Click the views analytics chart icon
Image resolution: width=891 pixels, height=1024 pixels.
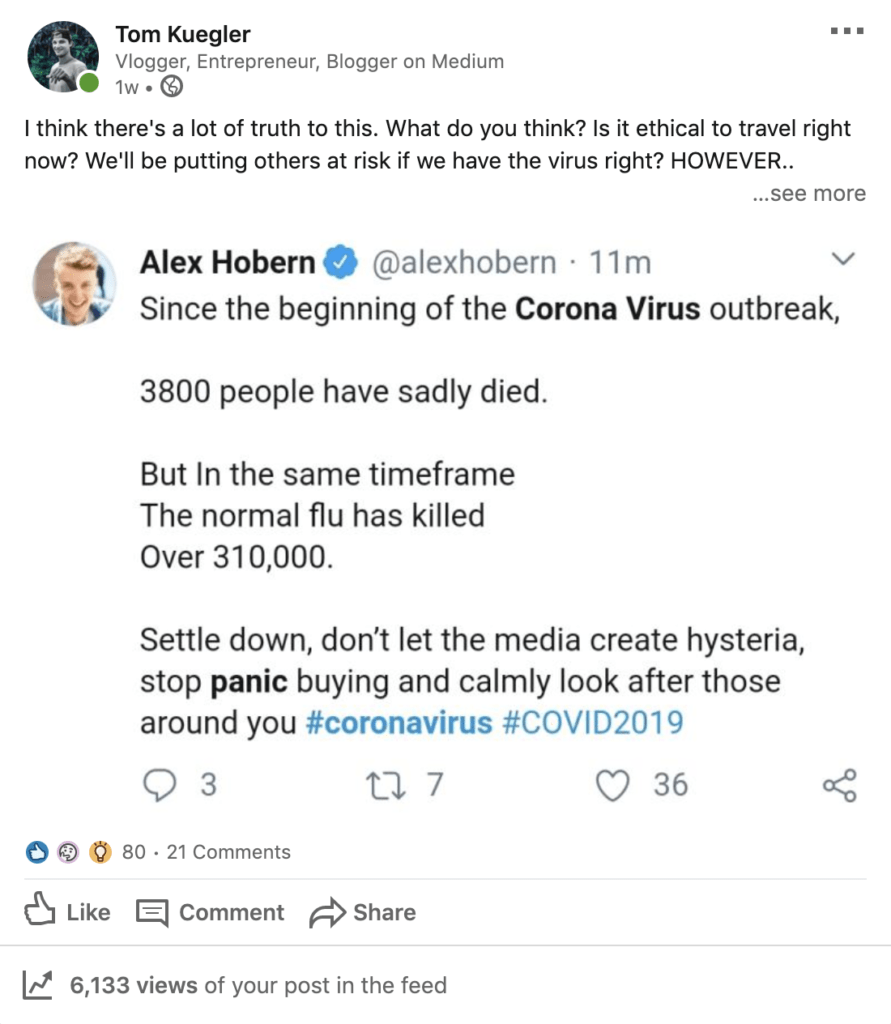pyautogui.click(x=37, y=984)
